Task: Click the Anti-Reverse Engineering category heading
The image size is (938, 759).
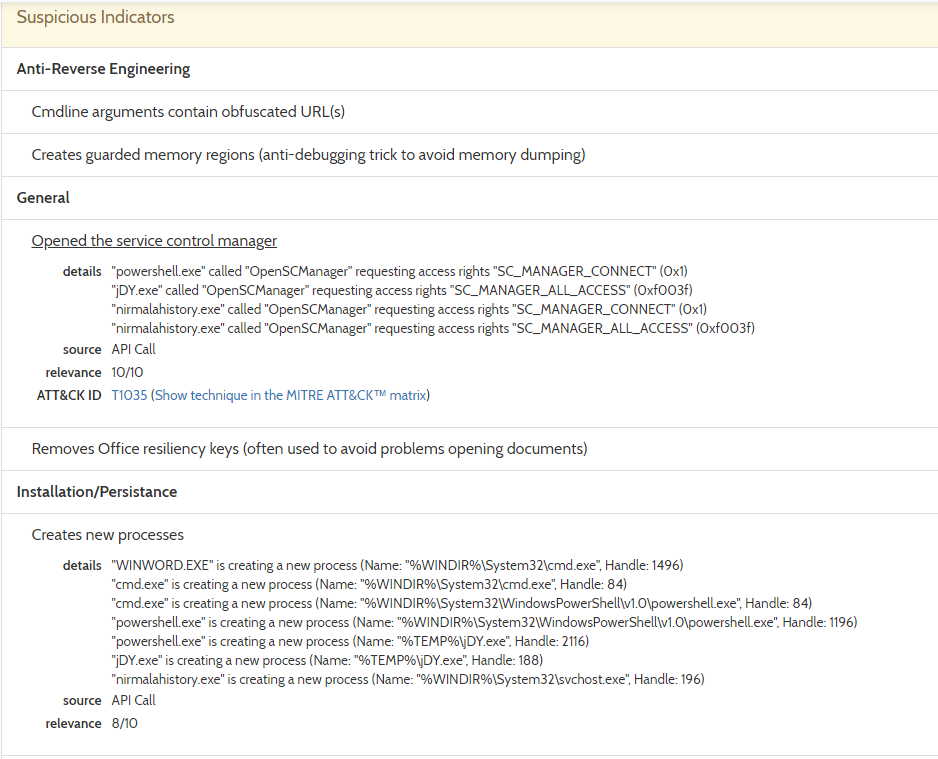Action: (x=103, y=69)
